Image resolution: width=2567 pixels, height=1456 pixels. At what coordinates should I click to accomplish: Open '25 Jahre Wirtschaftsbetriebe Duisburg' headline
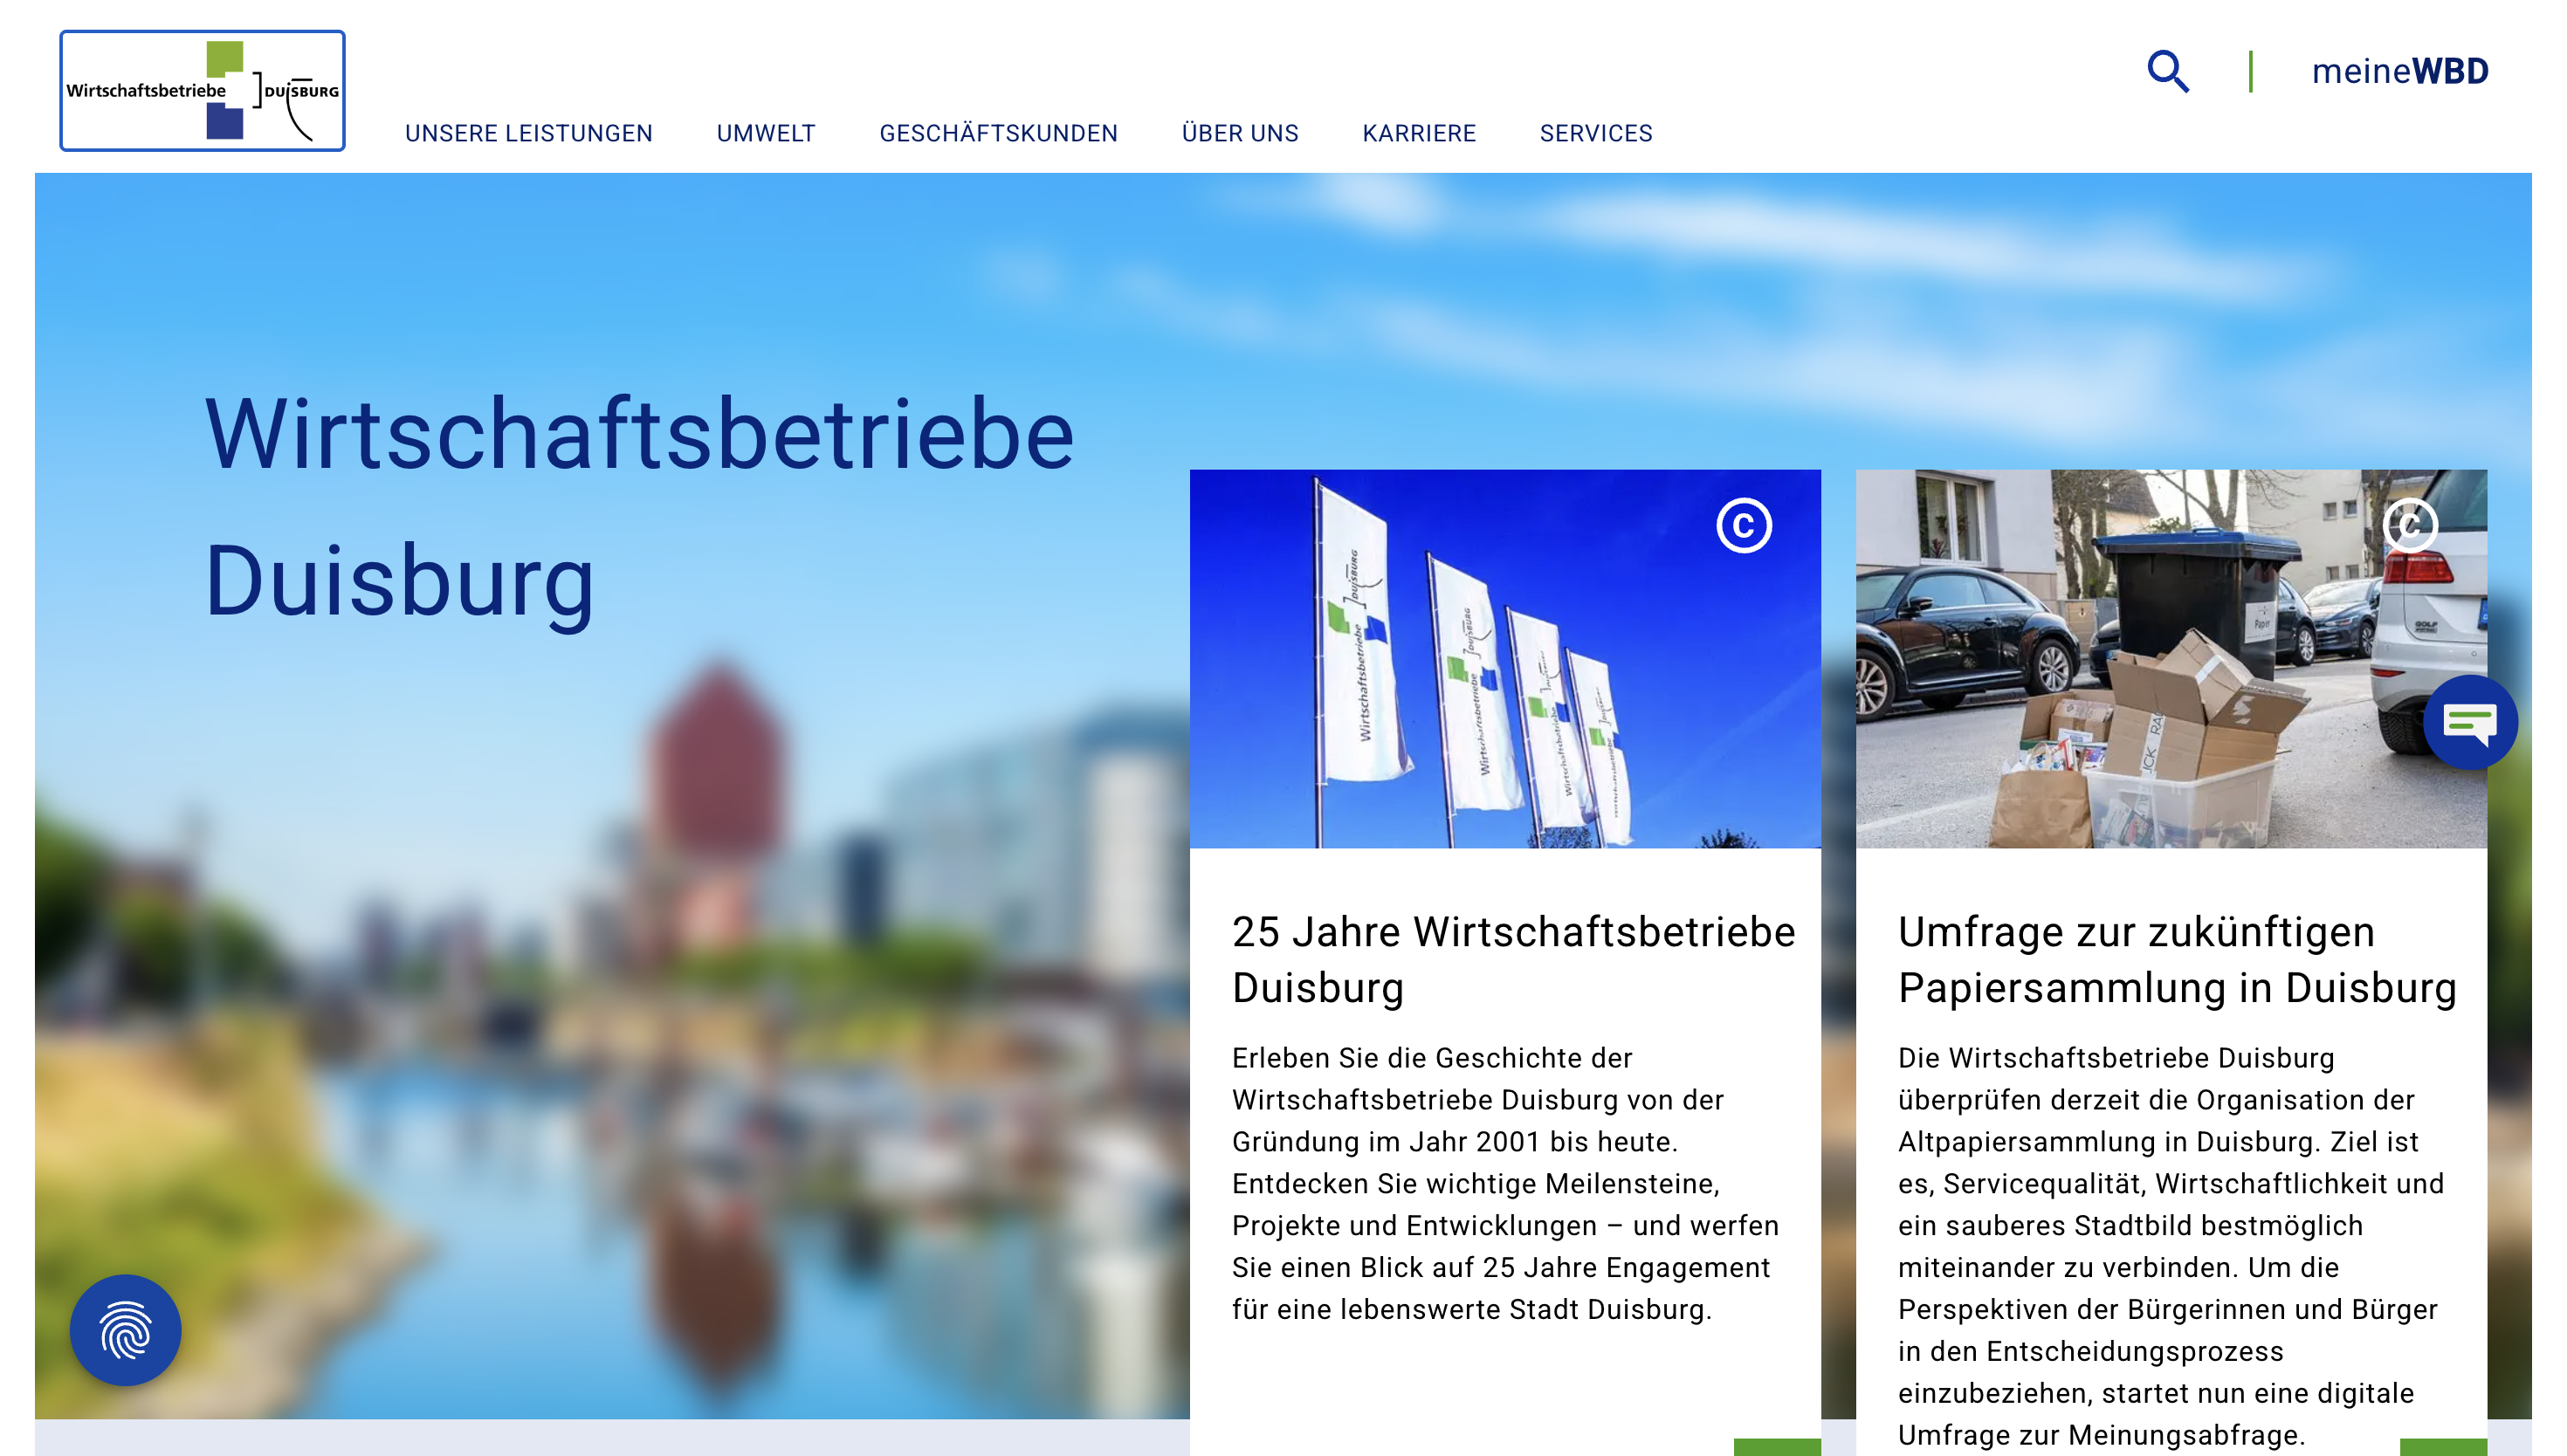[1513, 959]
